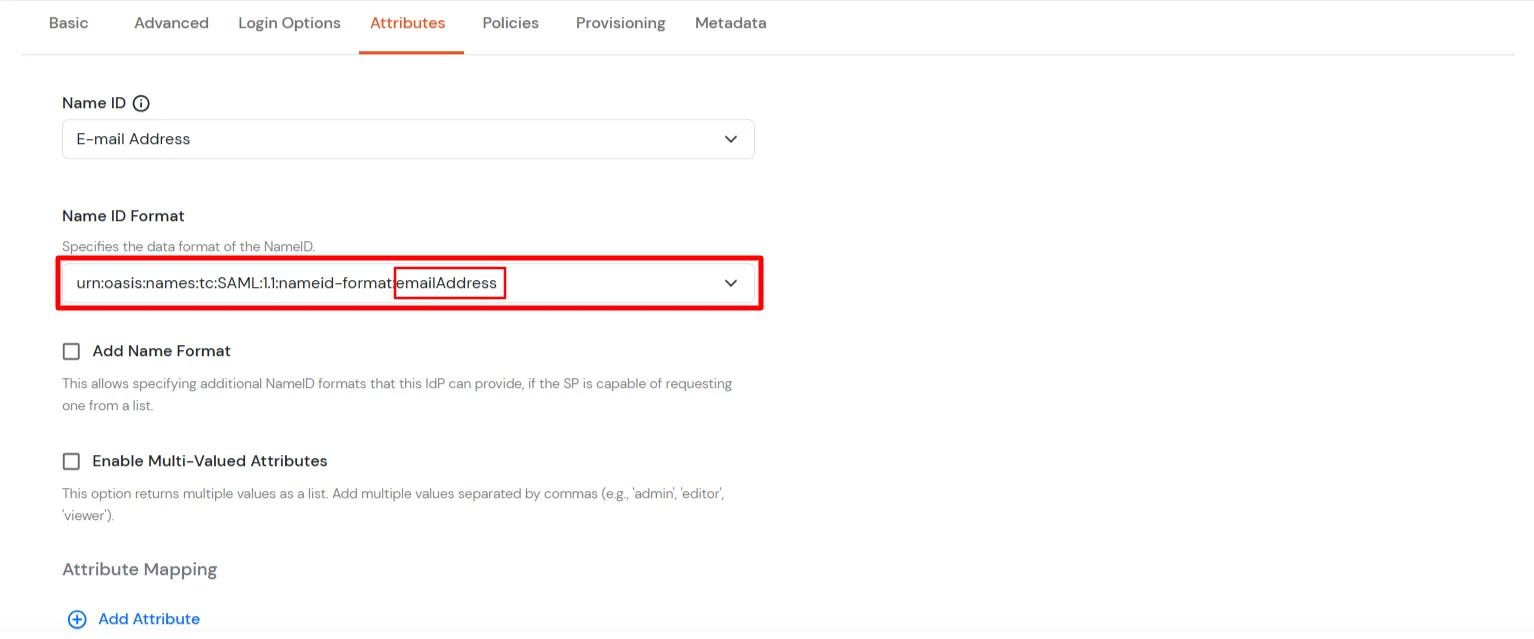Open the Name ID Format dropdown
Screen dimensions: 1534x639
(x=408, y=283)
